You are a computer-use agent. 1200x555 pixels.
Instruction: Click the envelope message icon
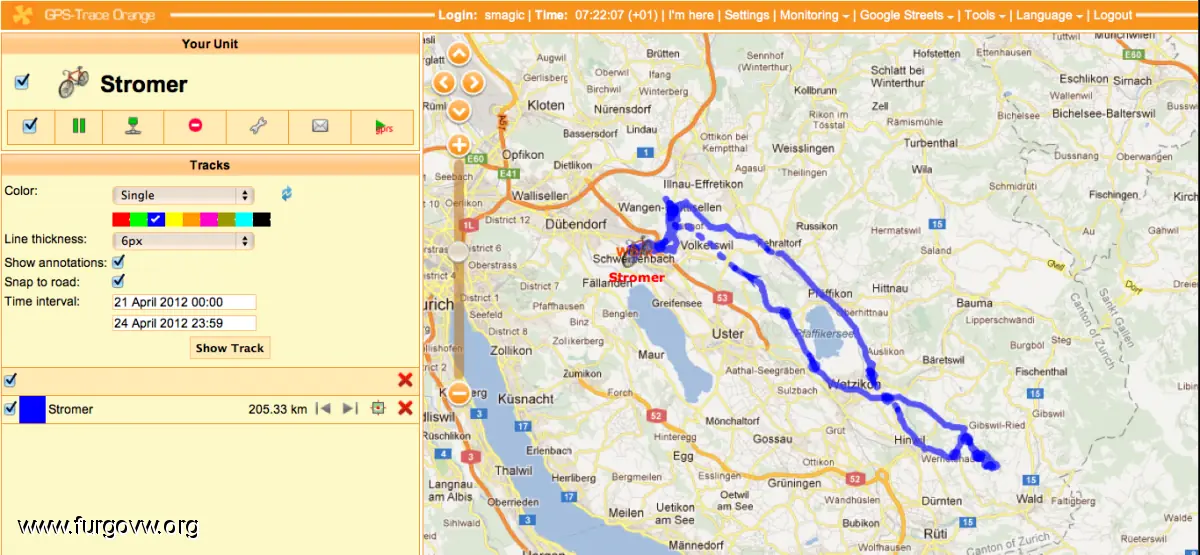(320, 126)
